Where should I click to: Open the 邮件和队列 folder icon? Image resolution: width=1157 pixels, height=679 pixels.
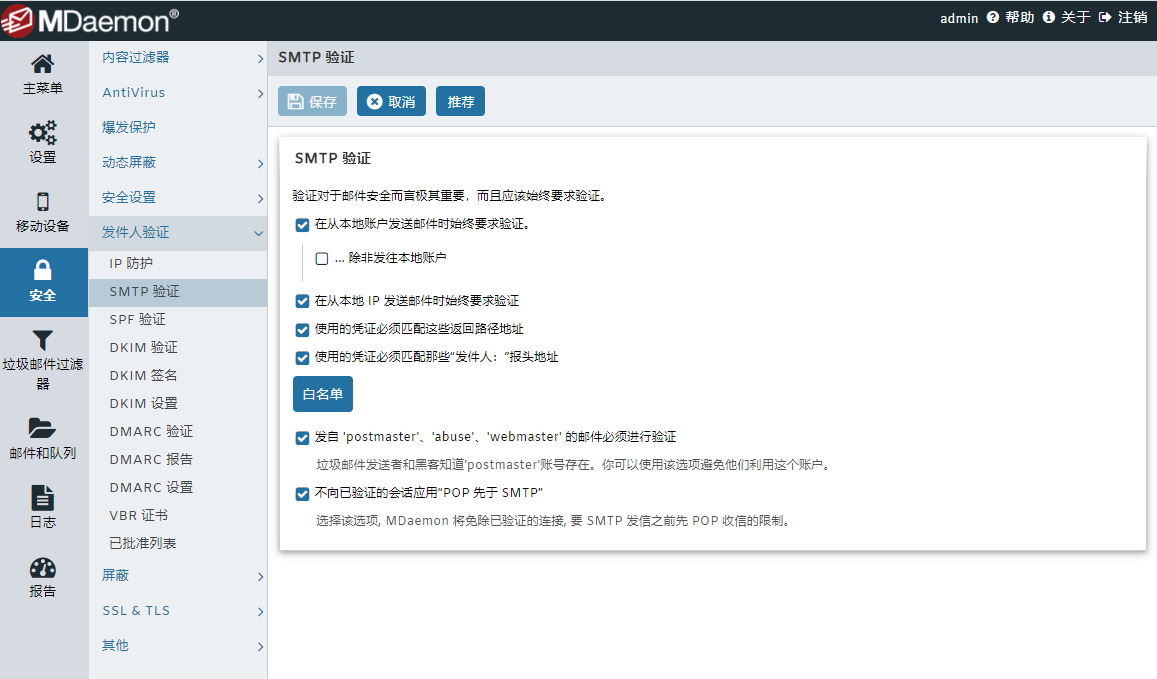pos(42,428)
